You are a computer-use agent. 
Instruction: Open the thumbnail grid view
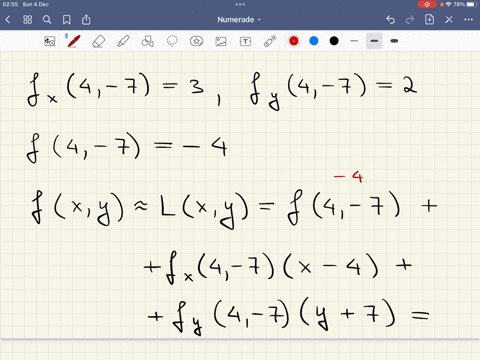coord(28,20)
